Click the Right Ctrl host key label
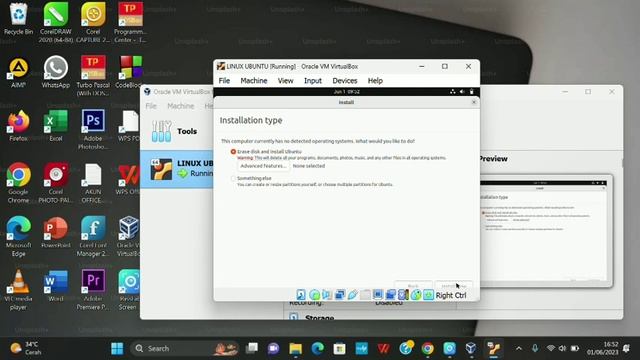640x360 pixels. pos(451,295)
